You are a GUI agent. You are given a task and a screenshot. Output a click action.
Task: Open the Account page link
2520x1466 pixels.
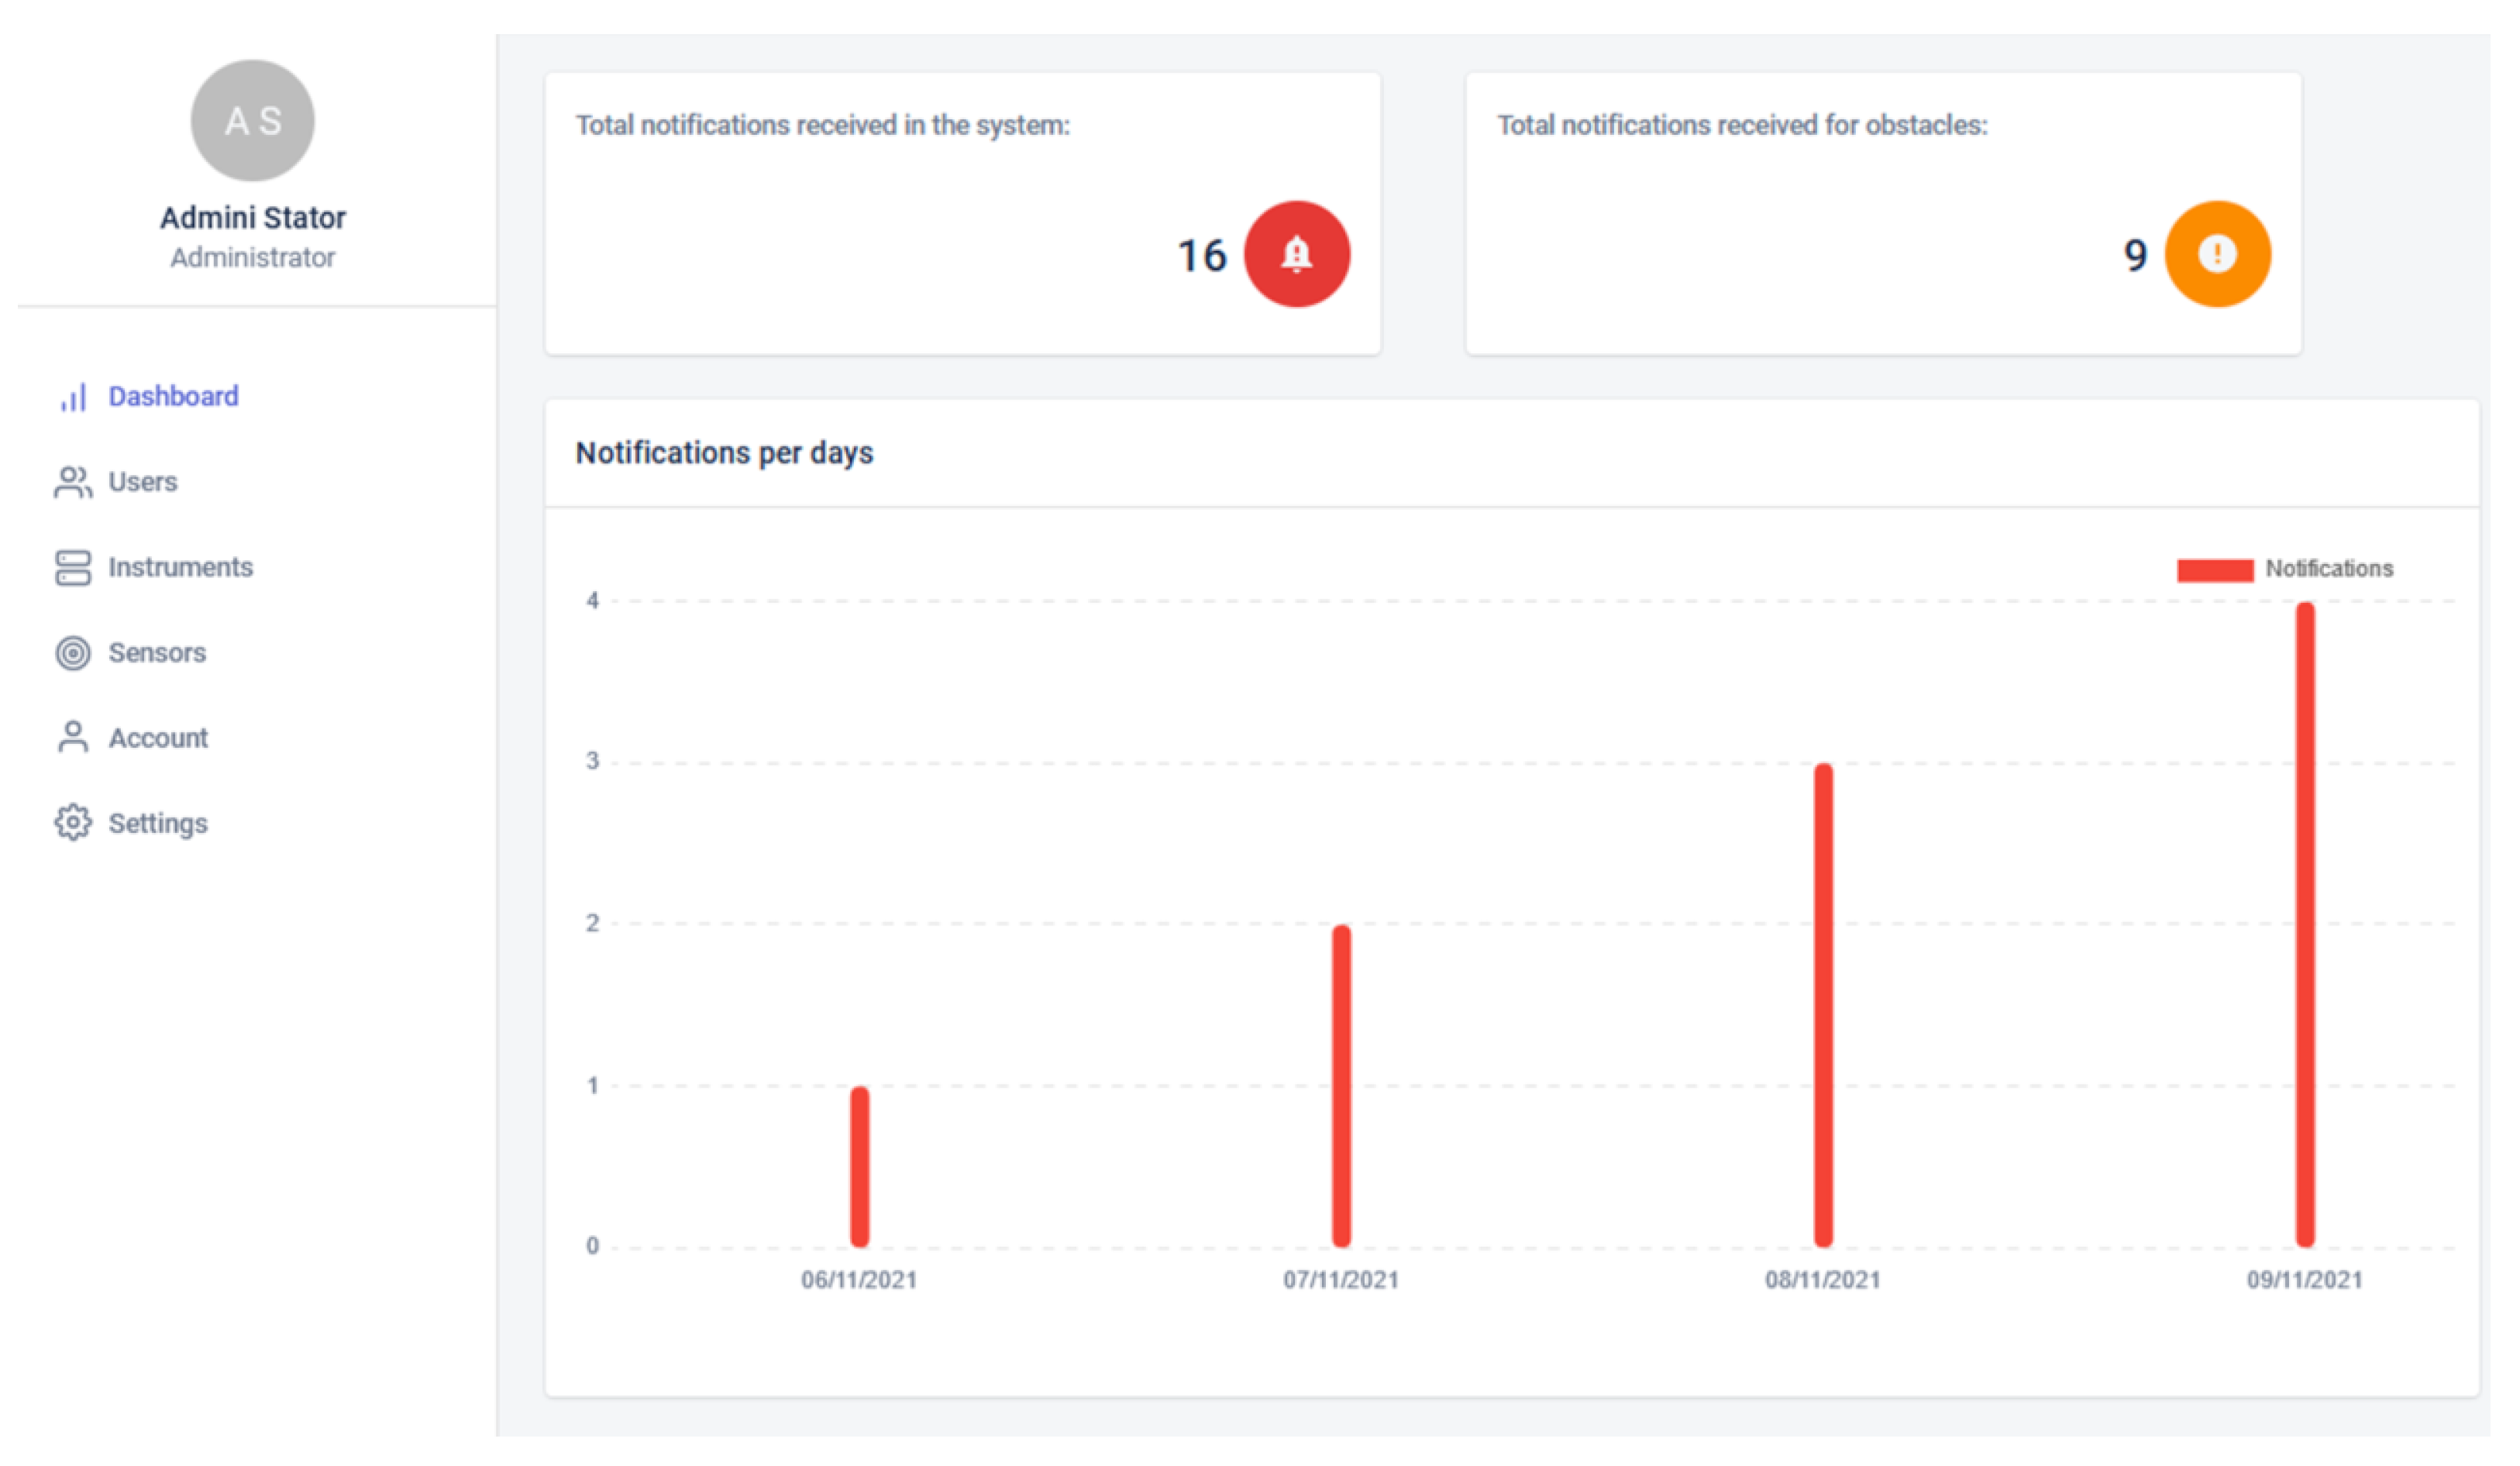pos(158,738)
